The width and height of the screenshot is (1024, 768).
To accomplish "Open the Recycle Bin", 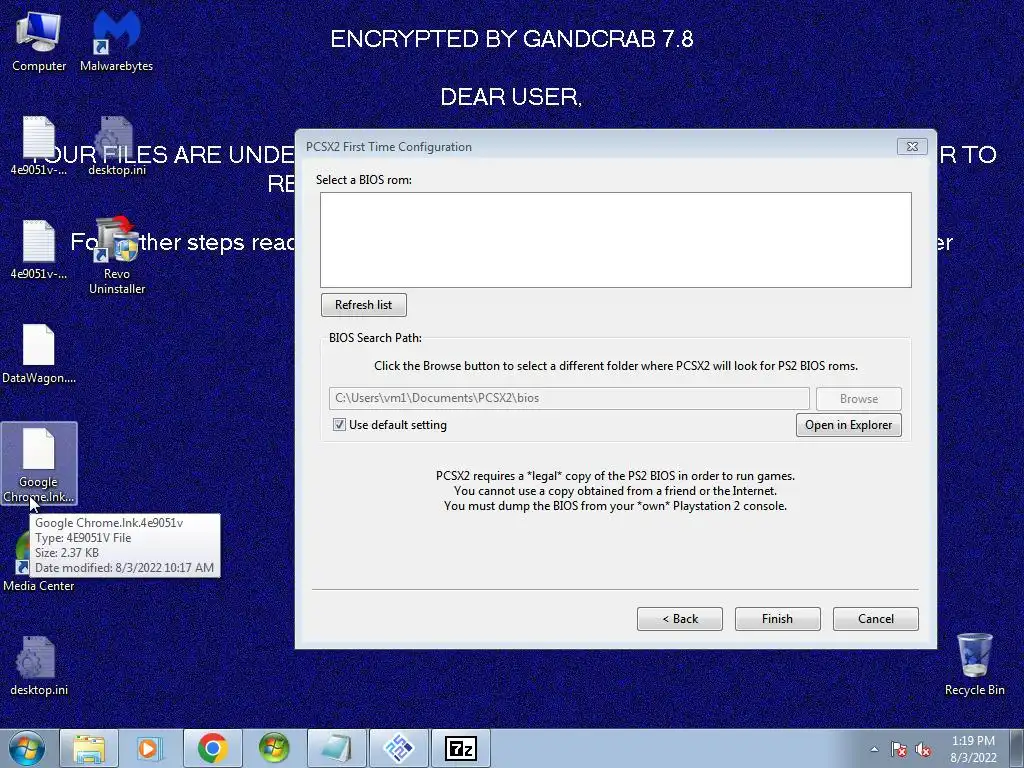I will (x=974, y=665).
